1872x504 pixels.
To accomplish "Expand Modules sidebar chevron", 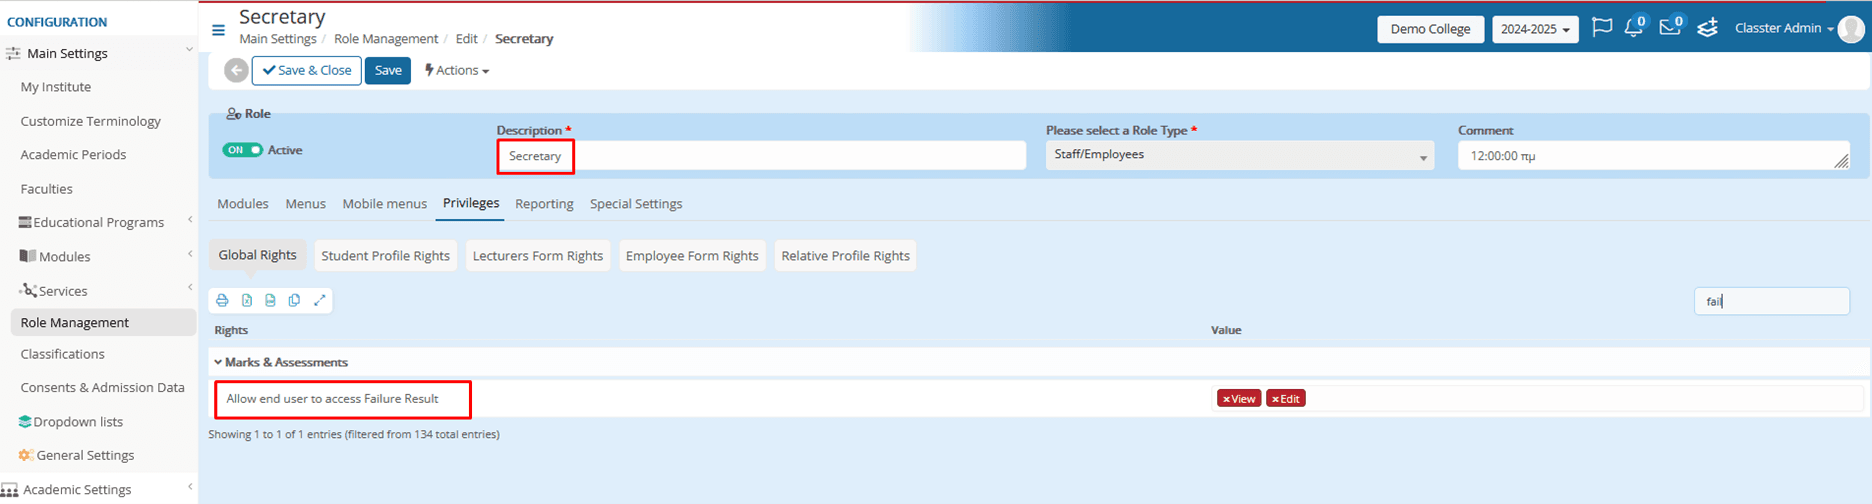I will pos(190,254).
